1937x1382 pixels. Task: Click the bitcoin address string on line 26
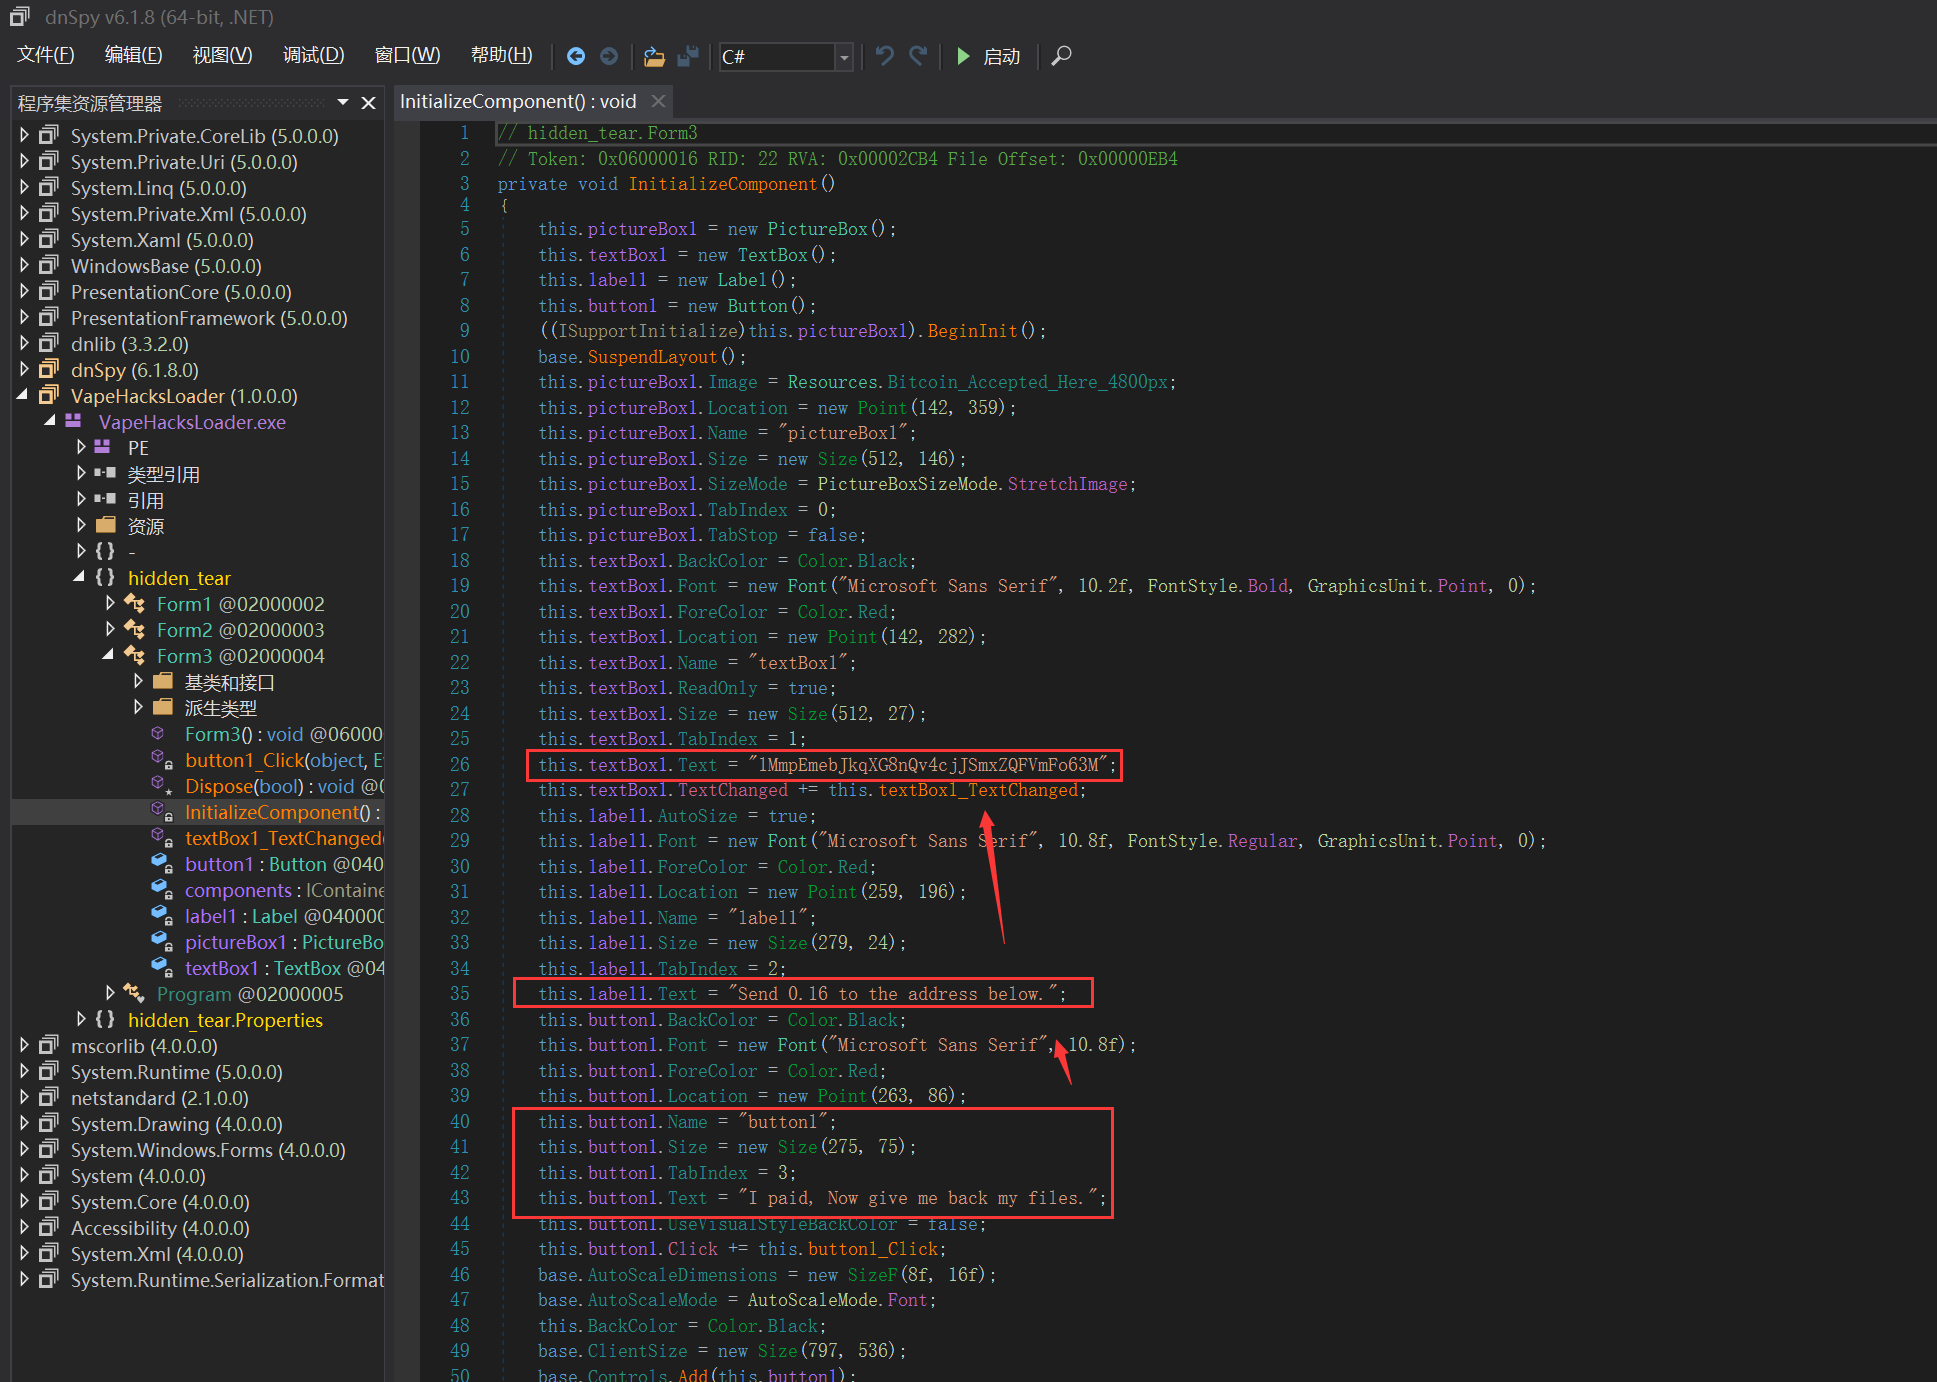(927, 765)
